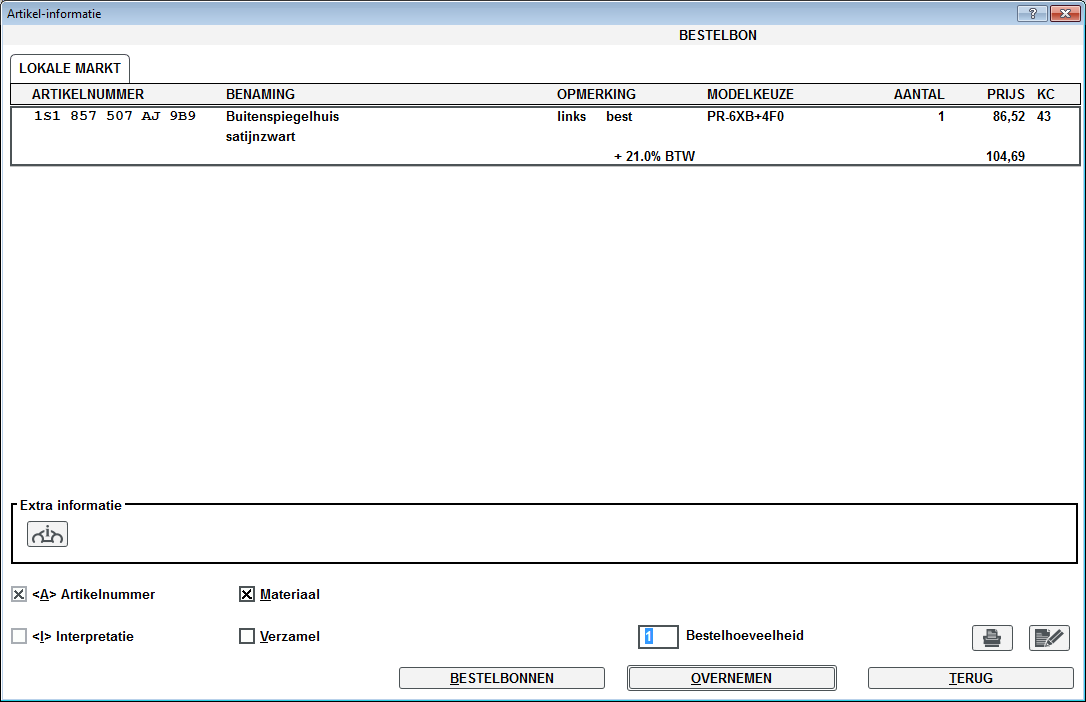Uncheck the Materiaal checkbox
This screenshot has width=1086, height=702.
247,595
